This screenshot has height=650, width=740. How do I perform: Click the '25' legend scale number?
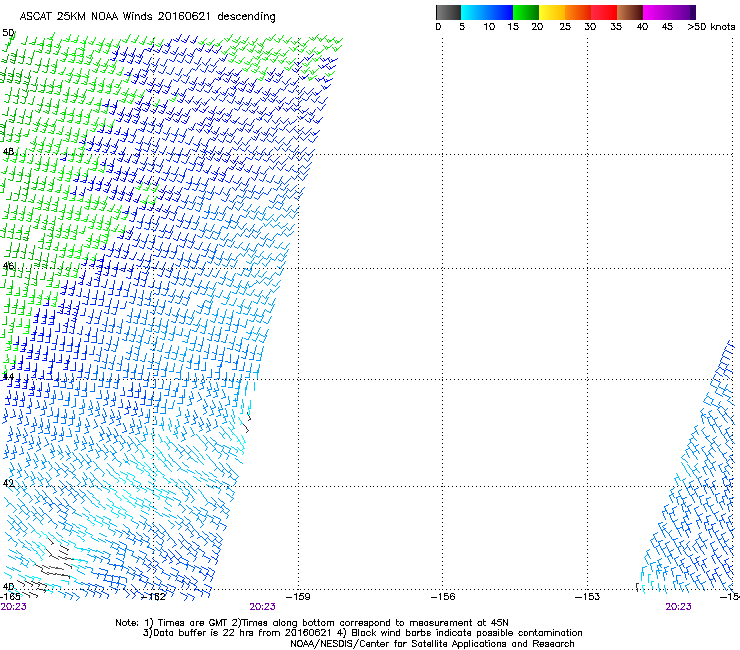(x=565, y=27)
